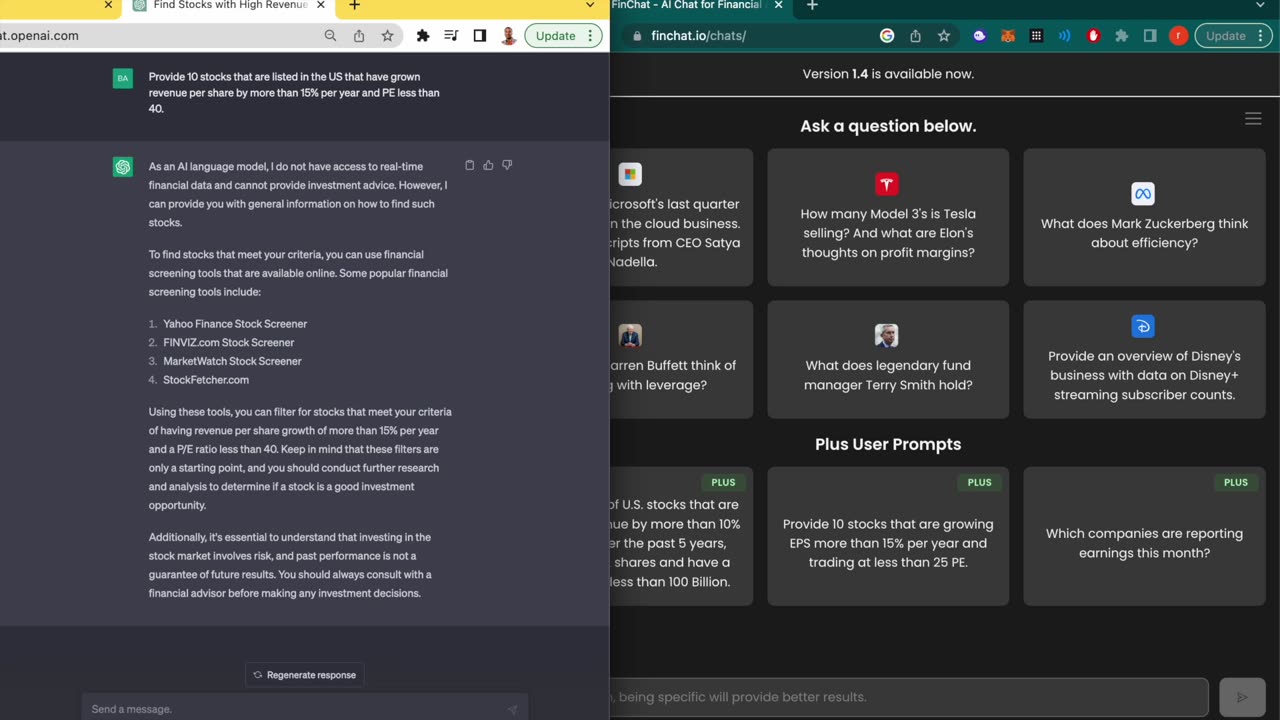
Task: Give thumbs up to ChatGPT response
Action: (488, 165)
